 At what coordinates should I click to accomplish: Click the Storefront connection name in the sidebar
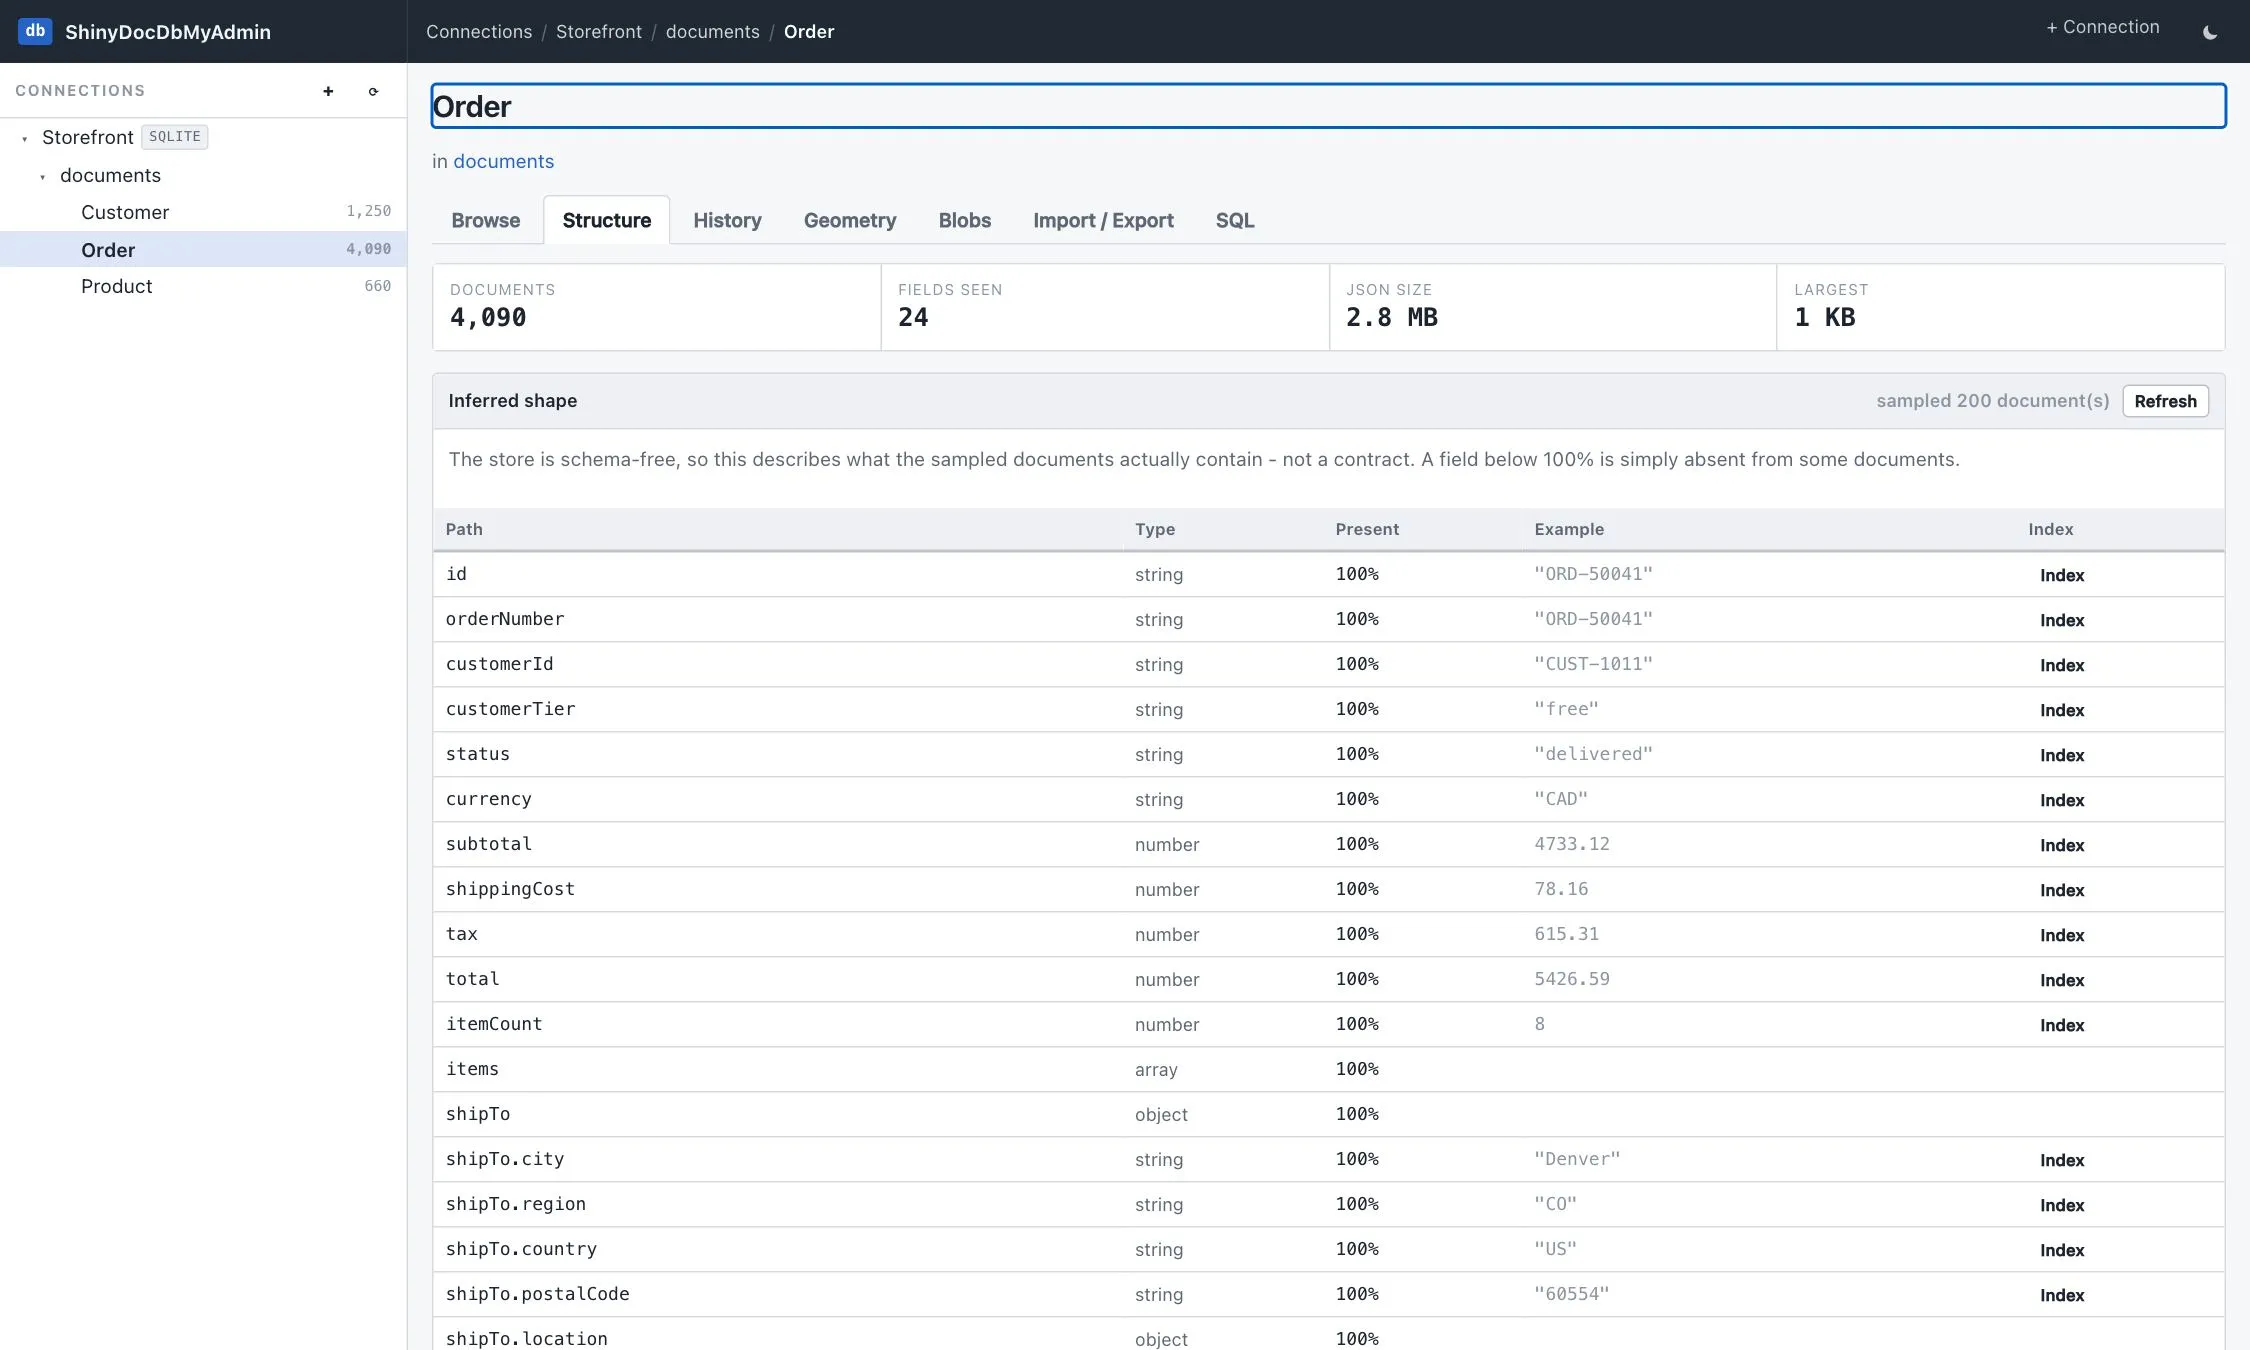pyautogui.click(x=88, y=137)
